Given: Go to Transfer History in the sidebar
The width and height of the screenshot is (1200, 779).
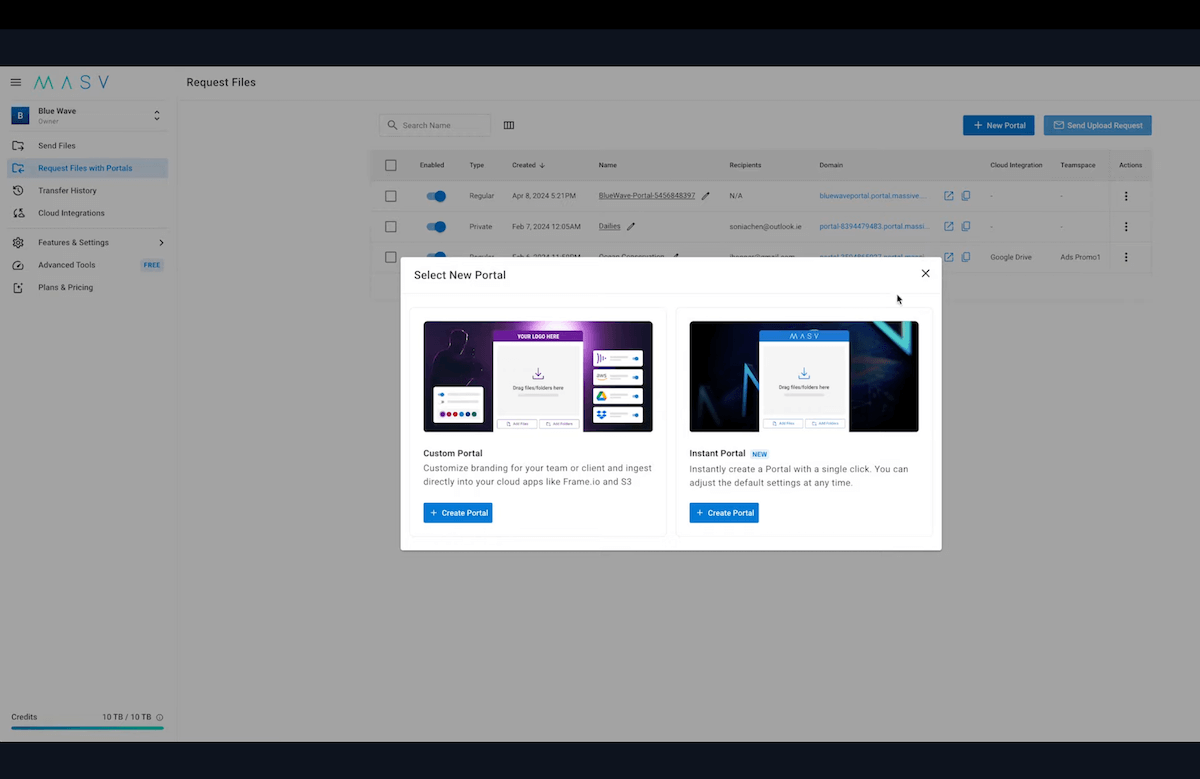Looking at the screenshot, I should pyautogui.click(x=67, y=190).
